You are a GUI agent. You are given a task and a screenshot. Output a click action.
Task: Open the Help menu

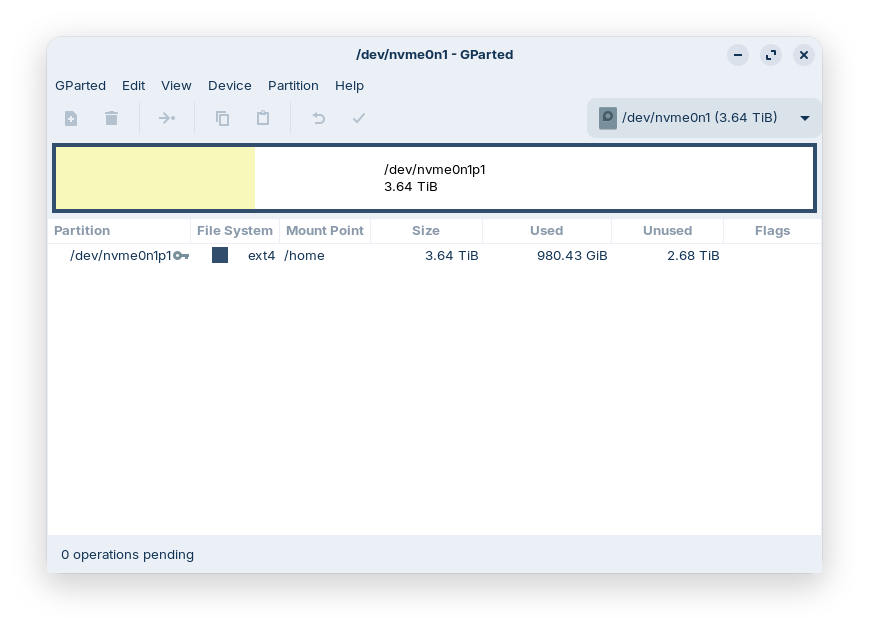click(x=349, y=86)
